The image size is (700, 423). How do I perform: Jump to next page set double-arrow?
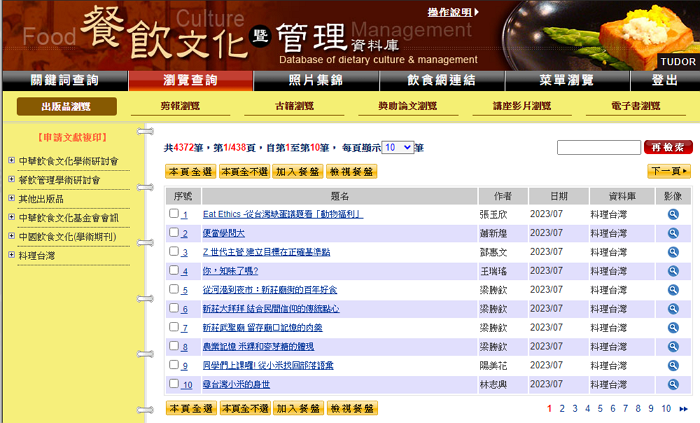pos(683,409)
